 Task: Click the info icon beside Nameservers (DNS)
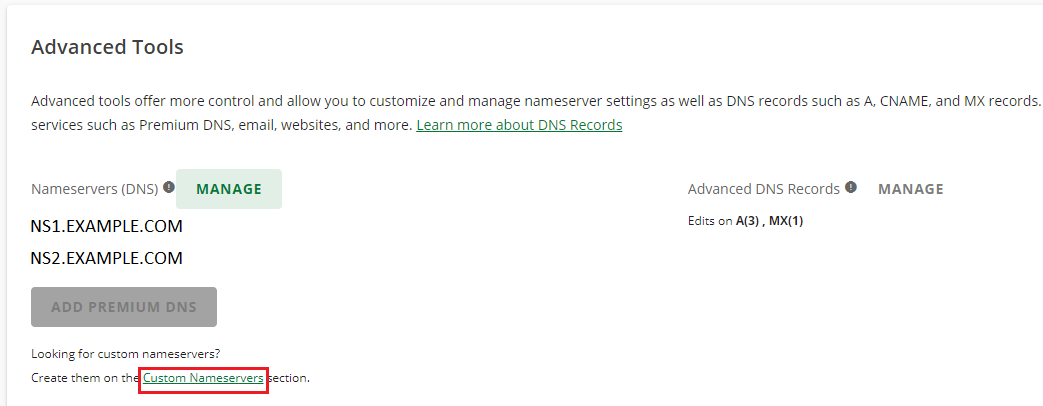[x=169, y=187]
